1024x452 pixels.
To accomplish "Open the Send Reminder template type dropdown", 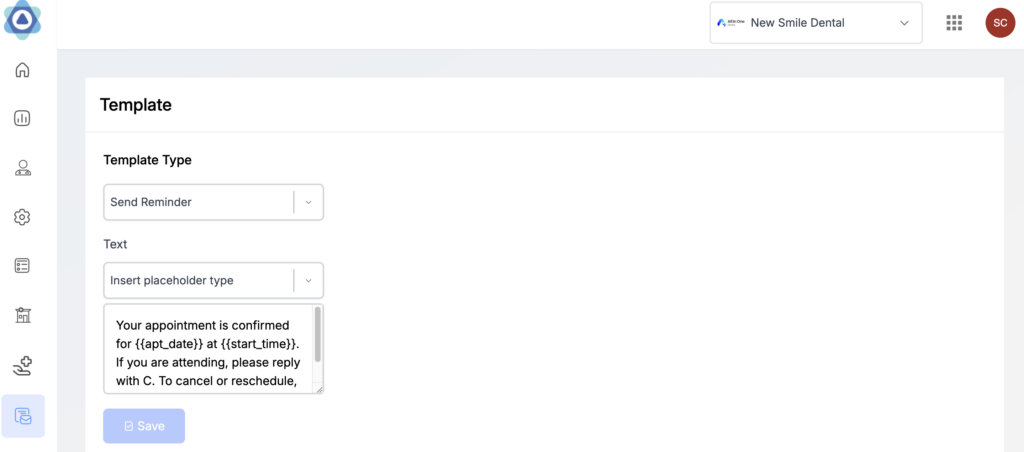I will 200,202.
